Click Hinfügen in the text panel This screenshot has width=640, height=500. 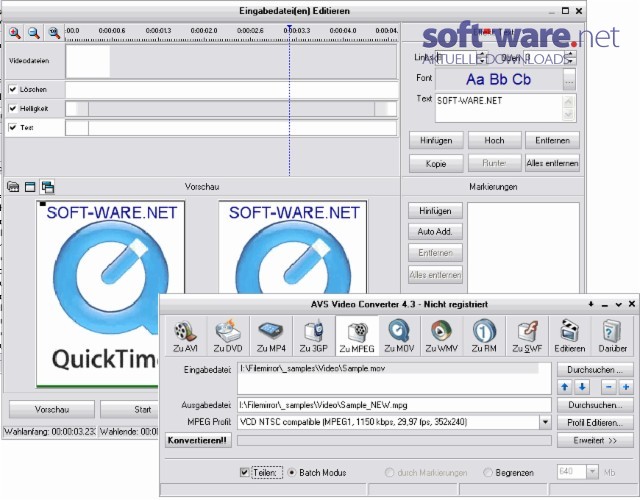click(x=436, y=140)
